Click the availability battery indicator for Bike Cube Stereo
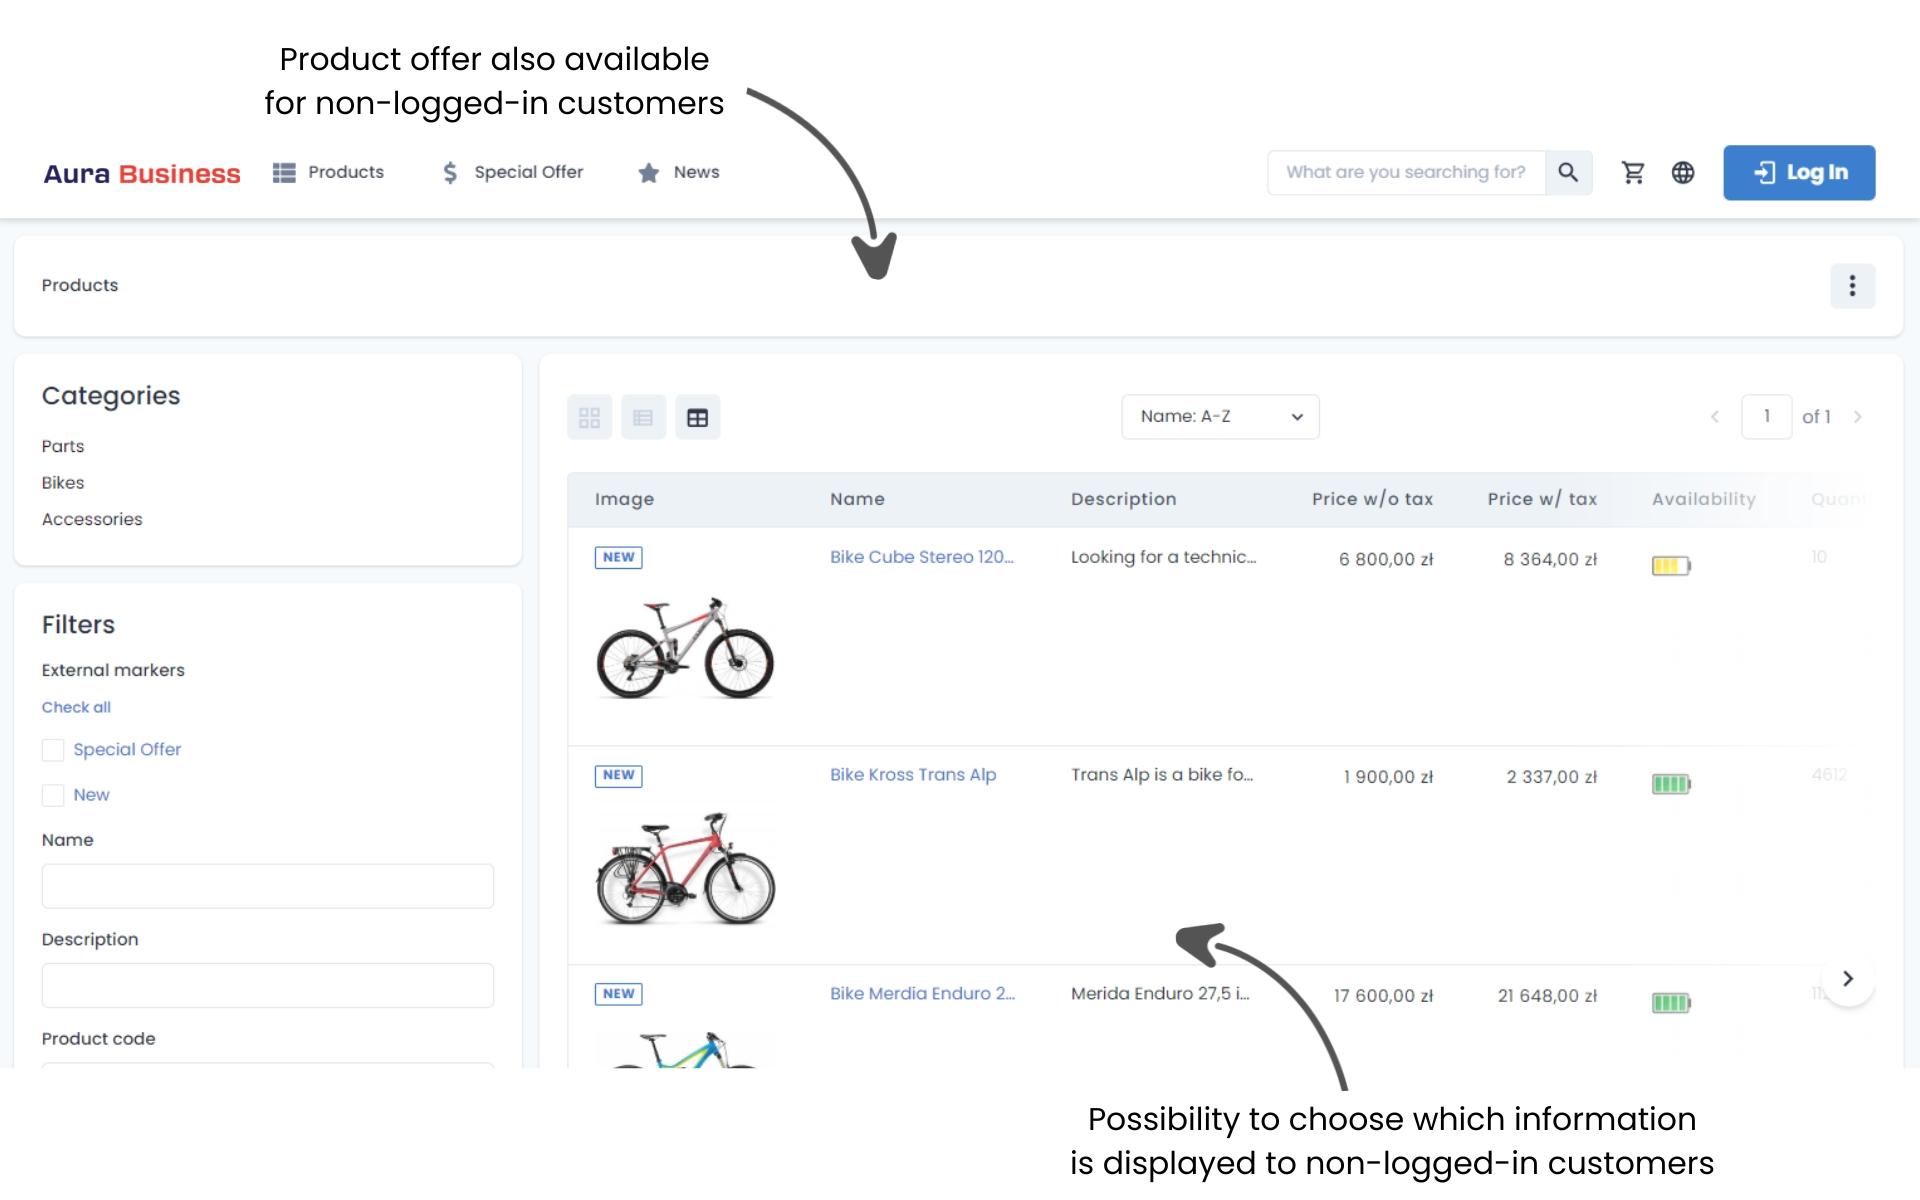The image size is (1920, 1200). click(1671, 564)
